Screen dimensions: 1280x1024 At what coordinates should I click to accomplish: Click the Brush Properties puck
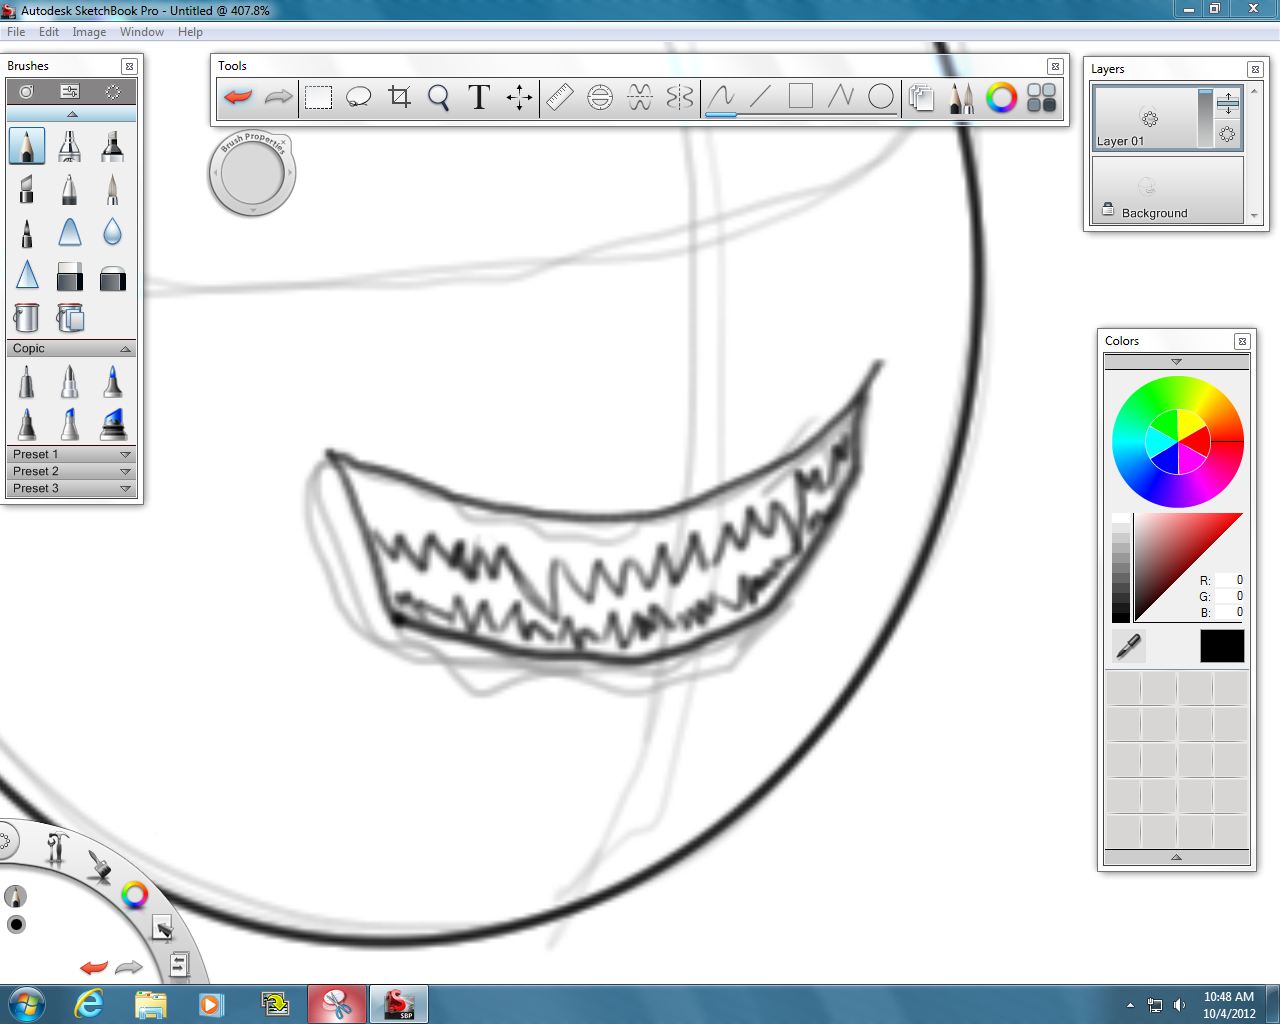(x=252, y=174)
